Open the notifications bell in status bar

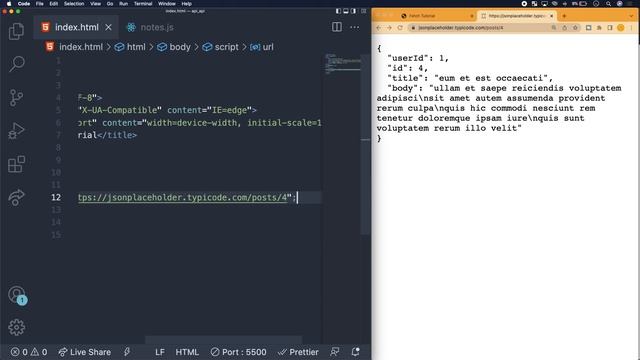356,352
